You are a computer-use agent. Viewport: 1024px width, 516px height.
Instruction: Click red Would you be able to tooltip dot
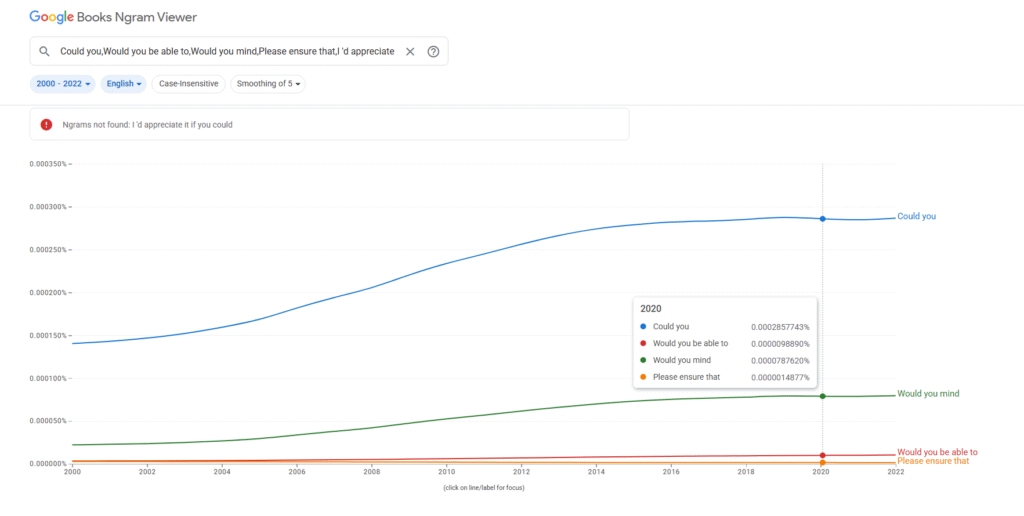[x=643, y=343]
